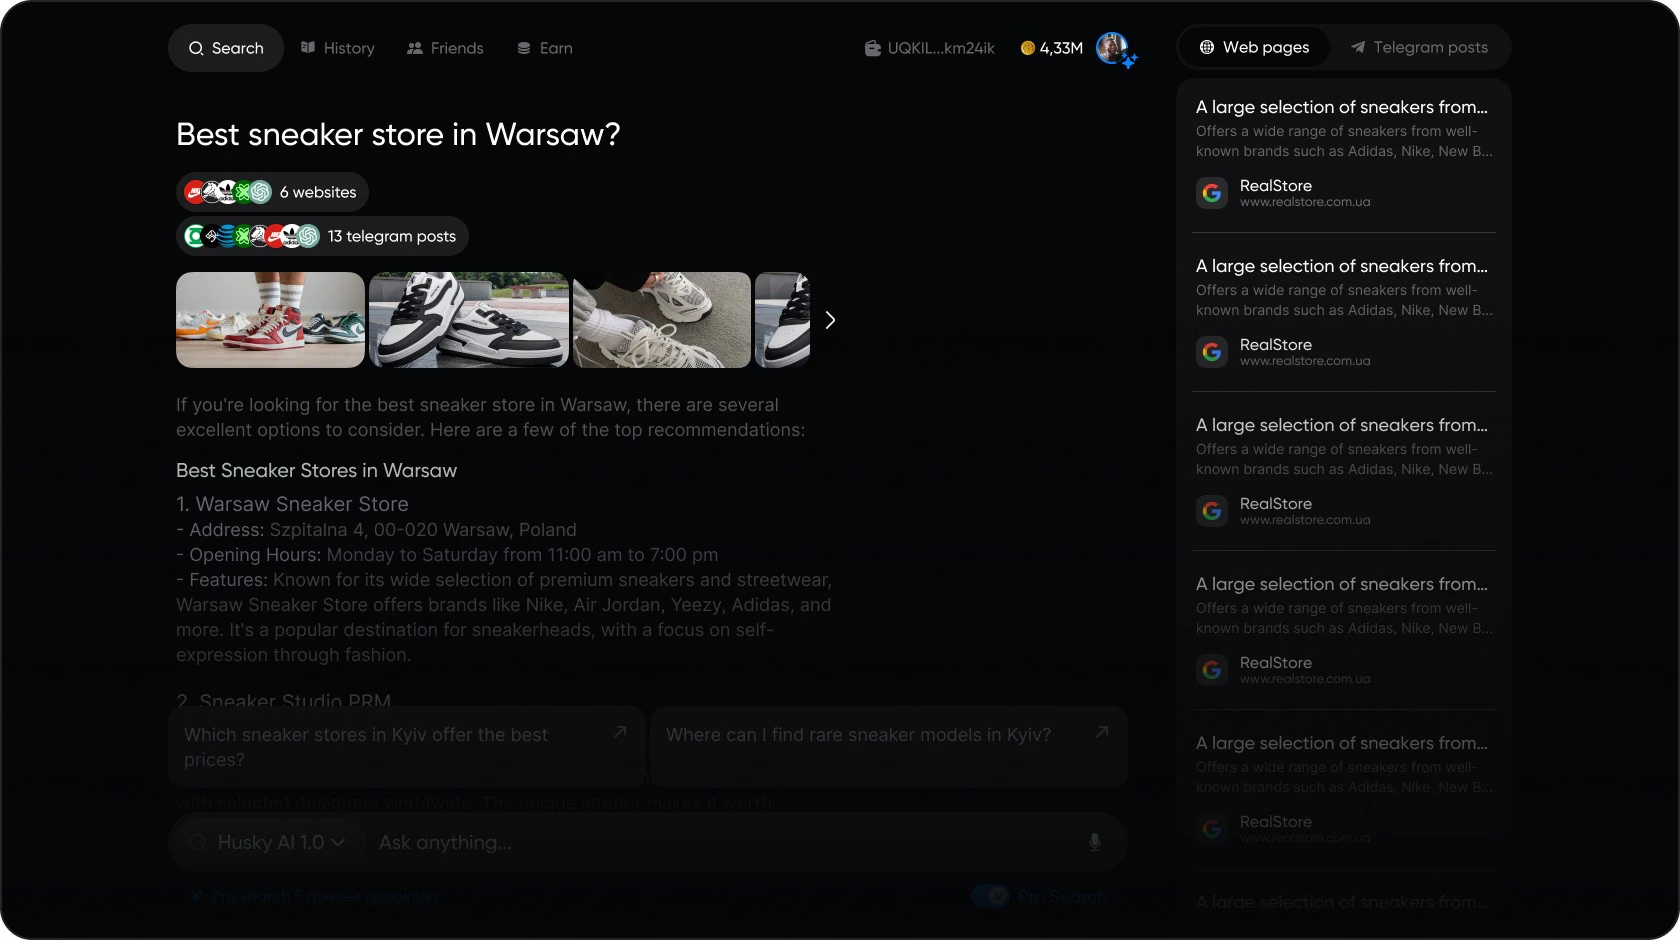Image resolution: width=1680 pixels, height=940 pixels.
Task: Click the Friends people icon
Action: [414, 48]
